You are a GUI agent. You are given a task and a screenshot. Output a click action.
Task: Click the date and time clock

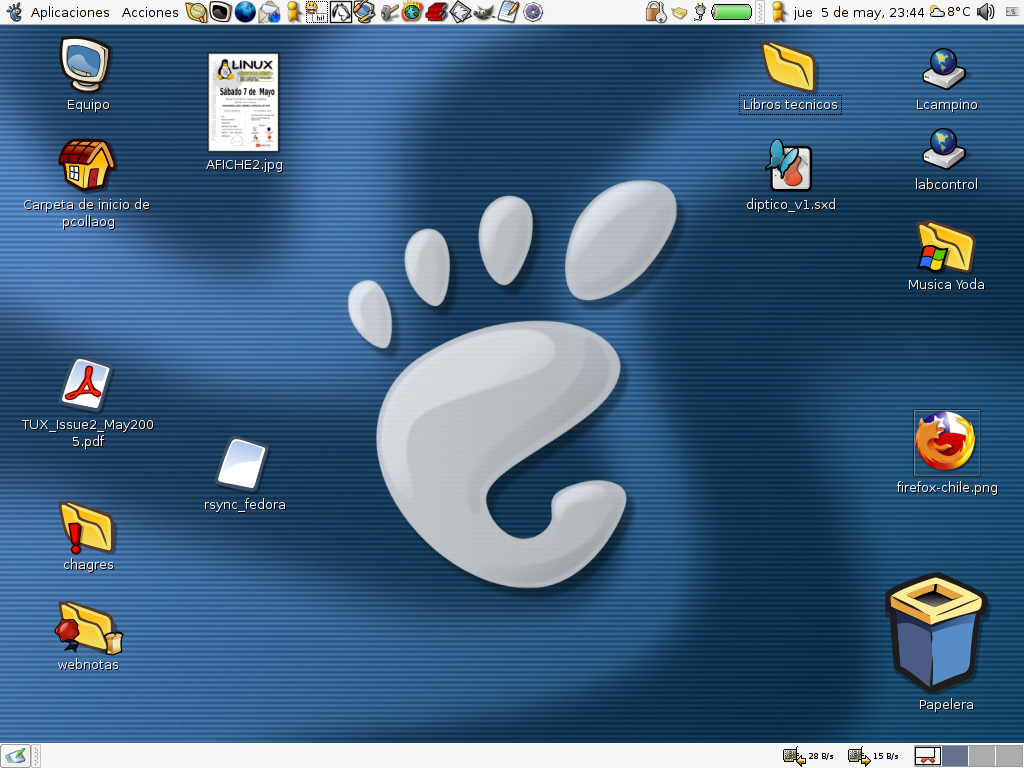(x=857, y=12)
